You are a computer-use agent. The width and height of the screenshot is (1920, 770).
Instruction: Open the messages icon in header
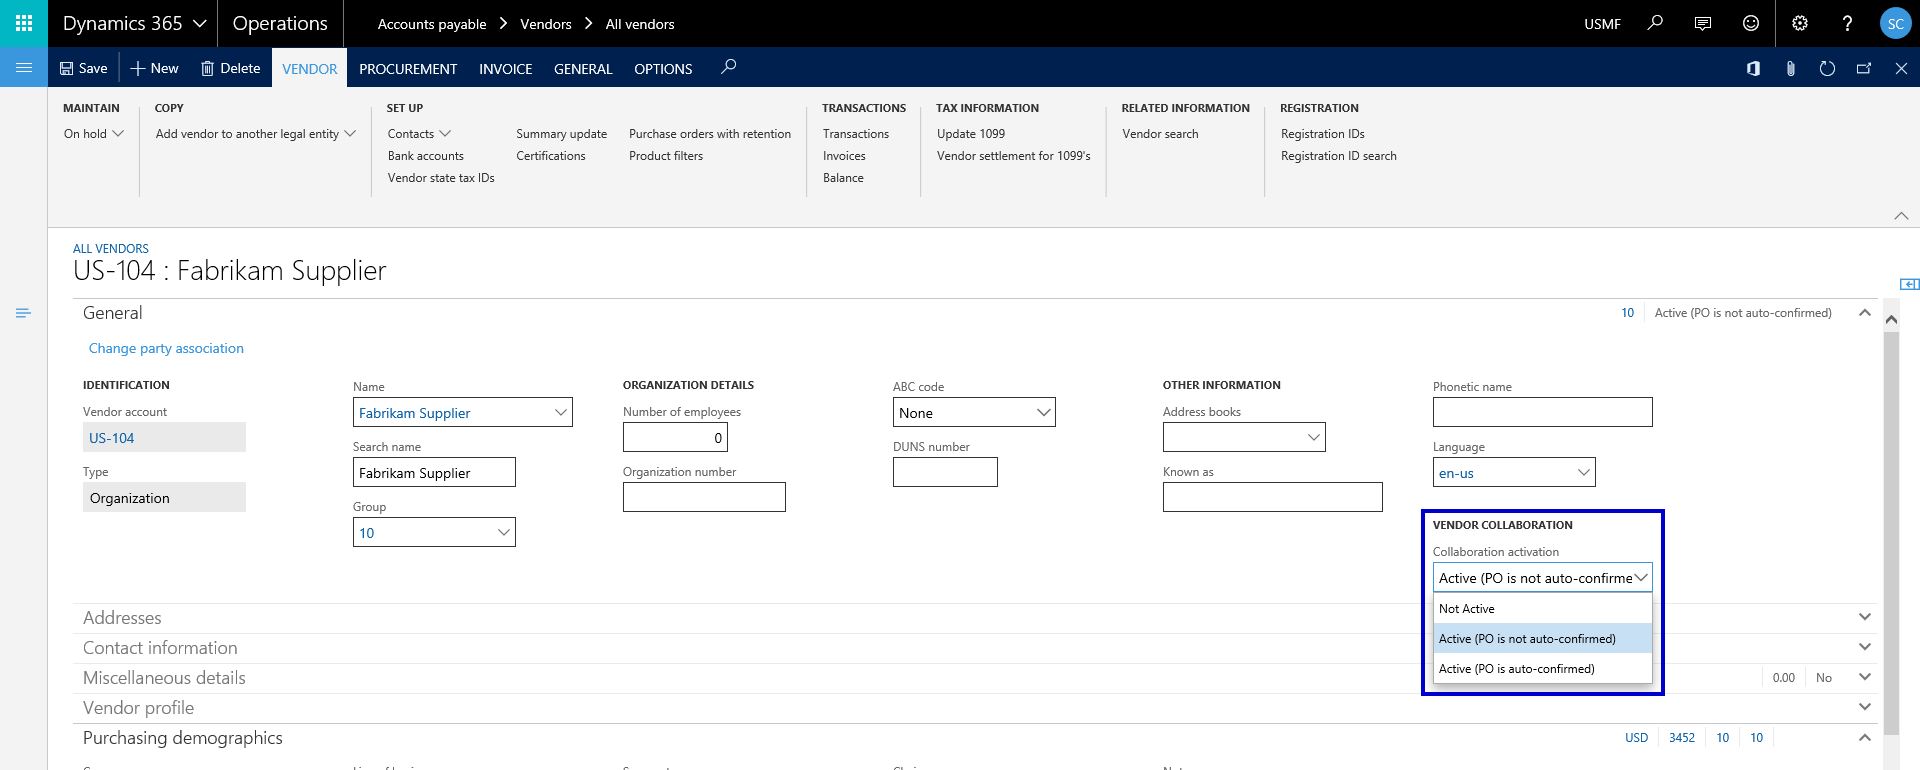pyautogui.click(x=1703, y=23)
